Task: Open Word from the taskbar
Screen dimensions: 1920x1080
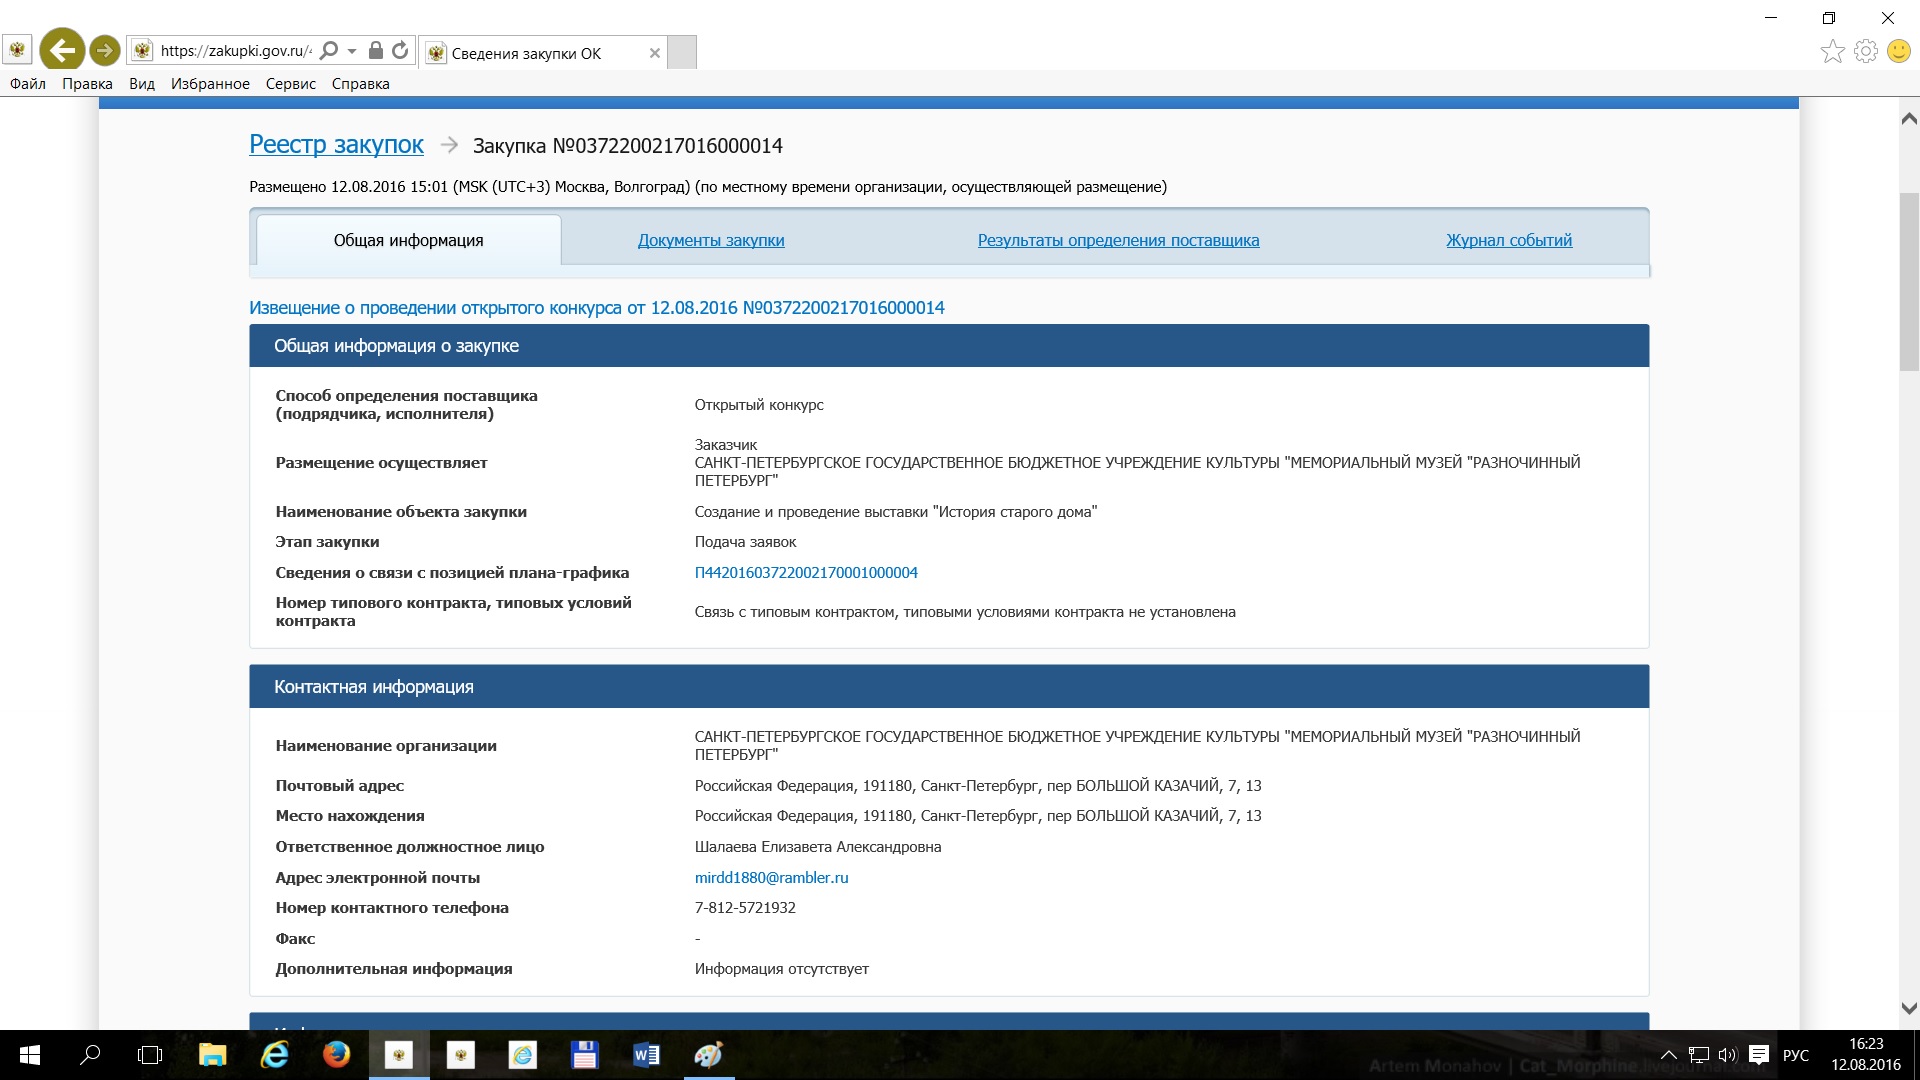Action: [646, 1054]
